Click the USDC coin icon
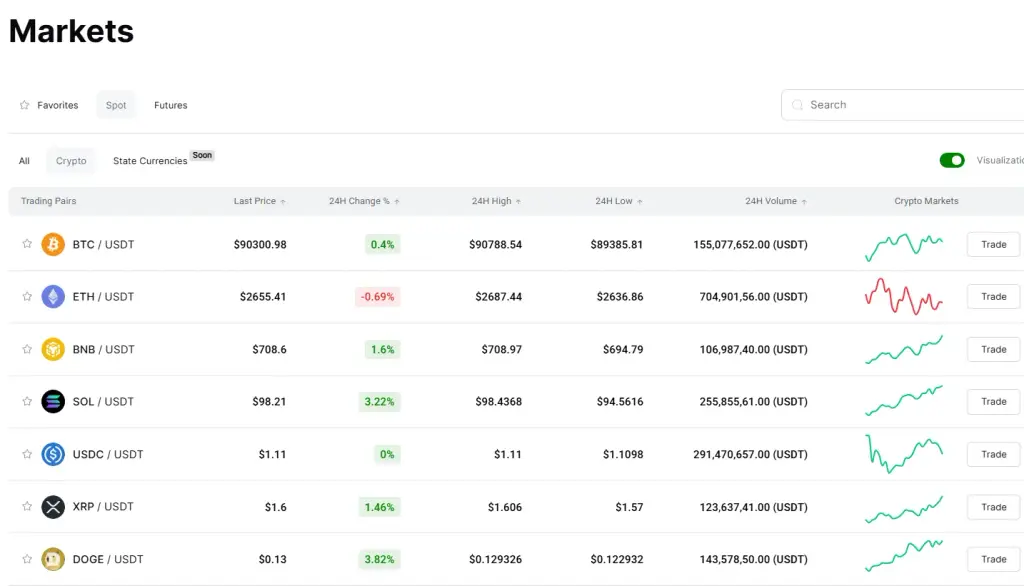This screenshot has height=586, width=1024. 53,454
